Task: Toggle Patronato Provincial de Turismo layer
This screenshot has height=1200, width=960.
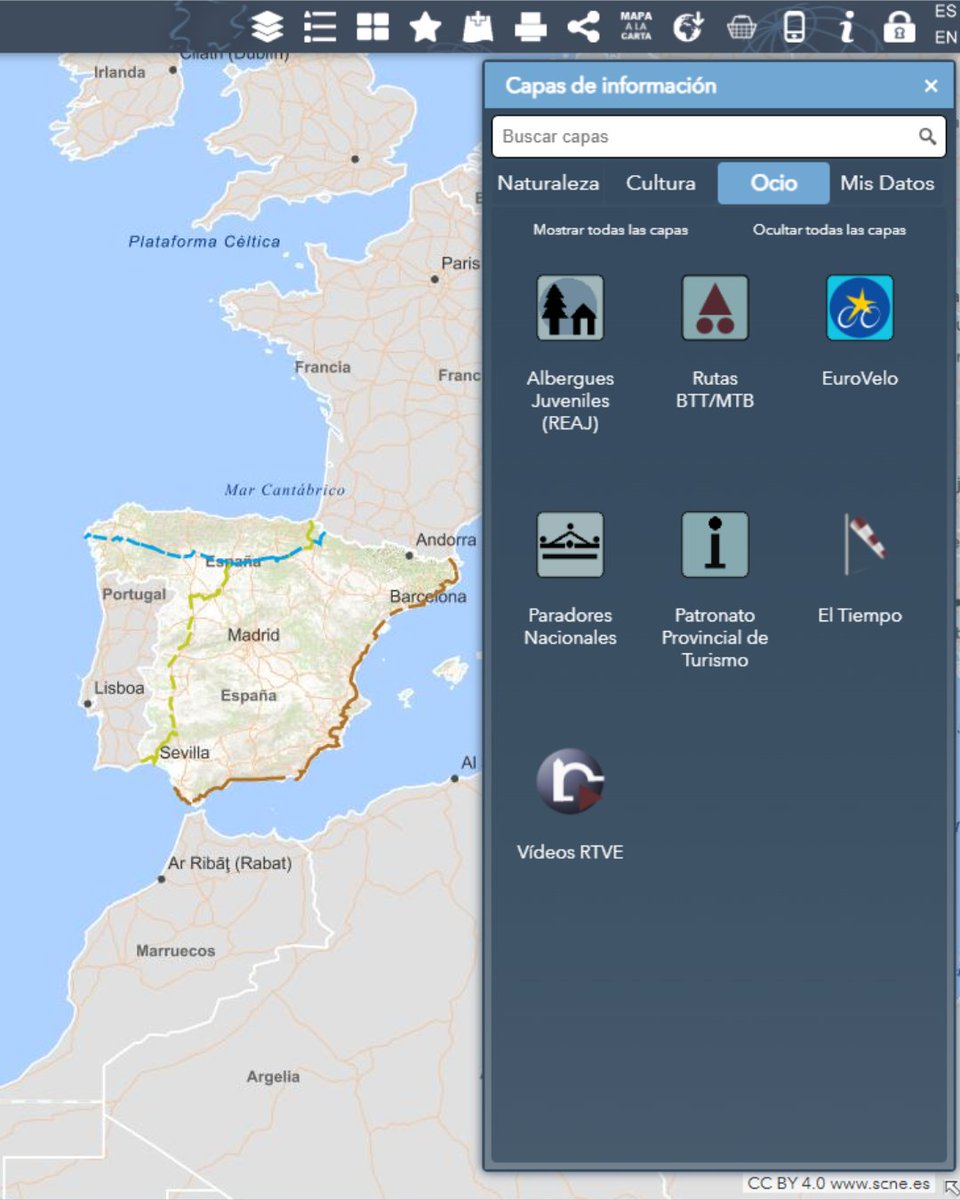Action: click(x=715, y=545)
